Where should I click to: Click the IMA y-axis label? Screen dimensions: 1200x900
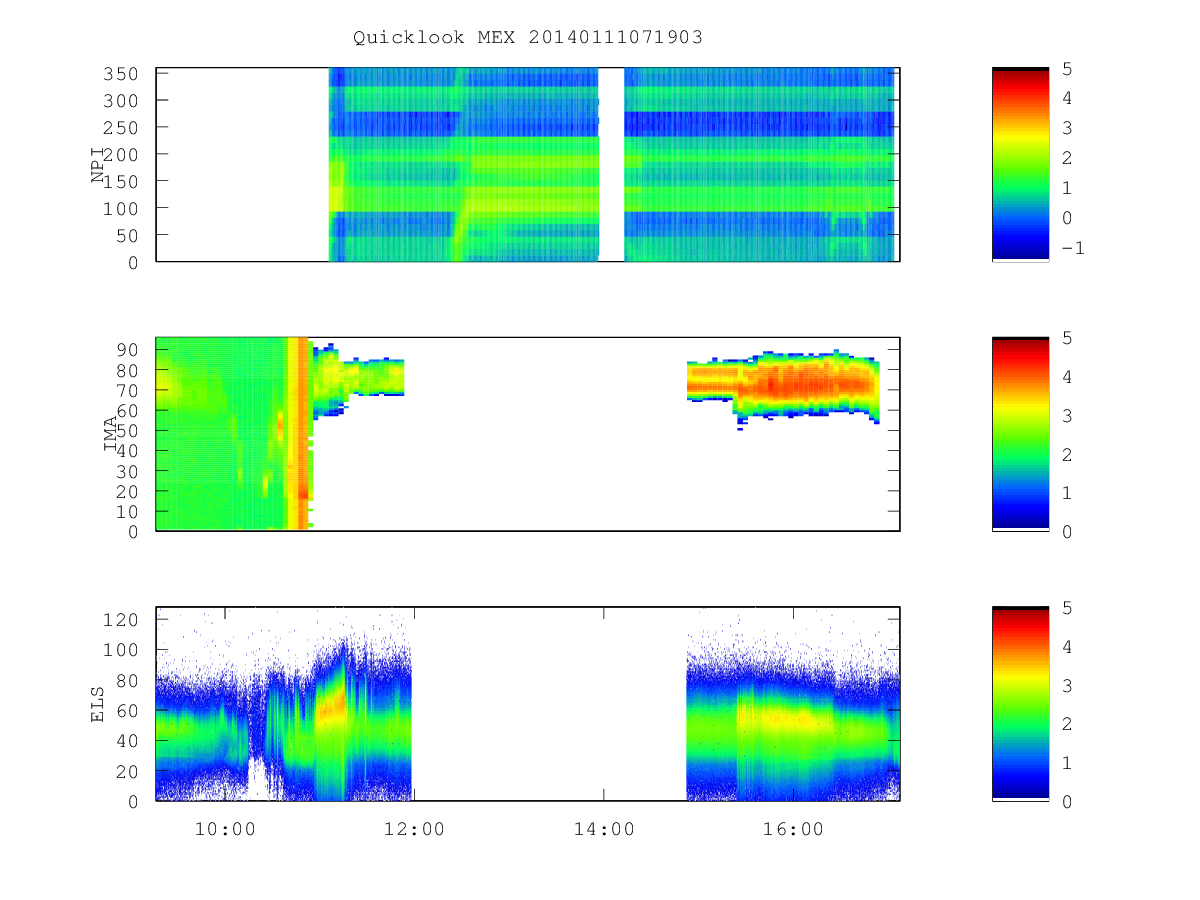[x=110, y=434]
